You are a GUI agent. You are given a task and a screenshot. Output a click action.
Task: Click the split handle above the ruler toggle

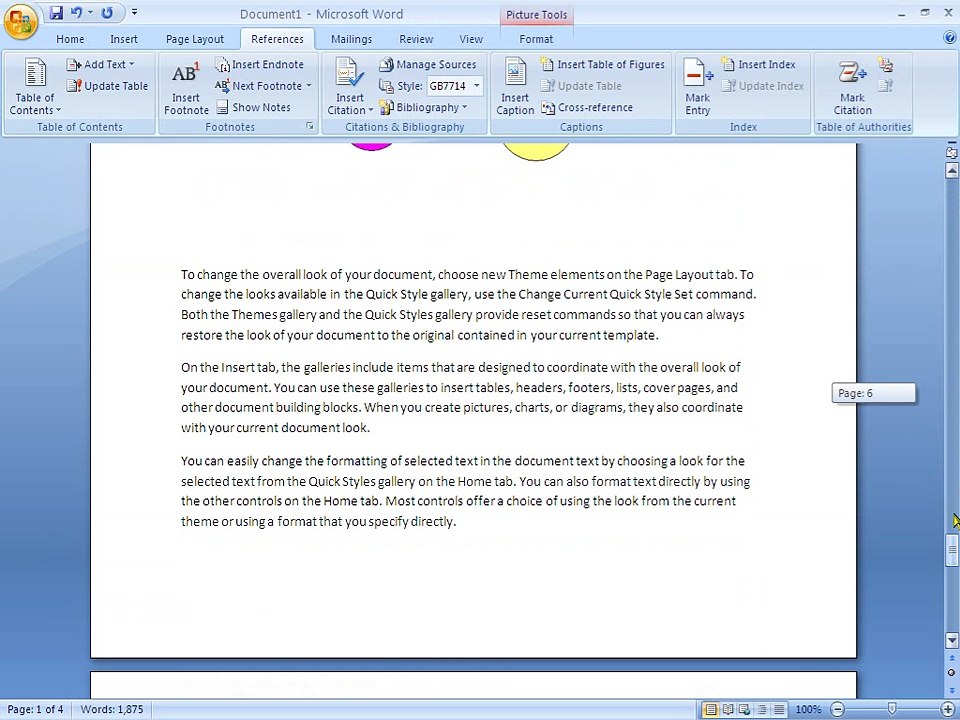pyautogui.click(x=951, y=144)
